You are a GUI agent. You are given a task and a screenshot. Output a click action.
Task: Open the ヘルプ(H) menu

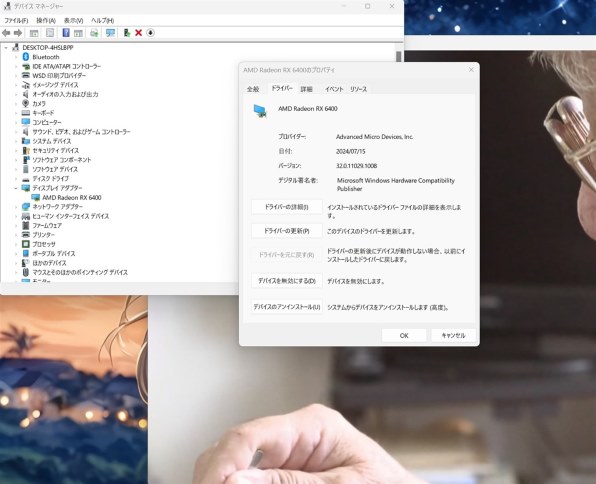click(102, 21)
